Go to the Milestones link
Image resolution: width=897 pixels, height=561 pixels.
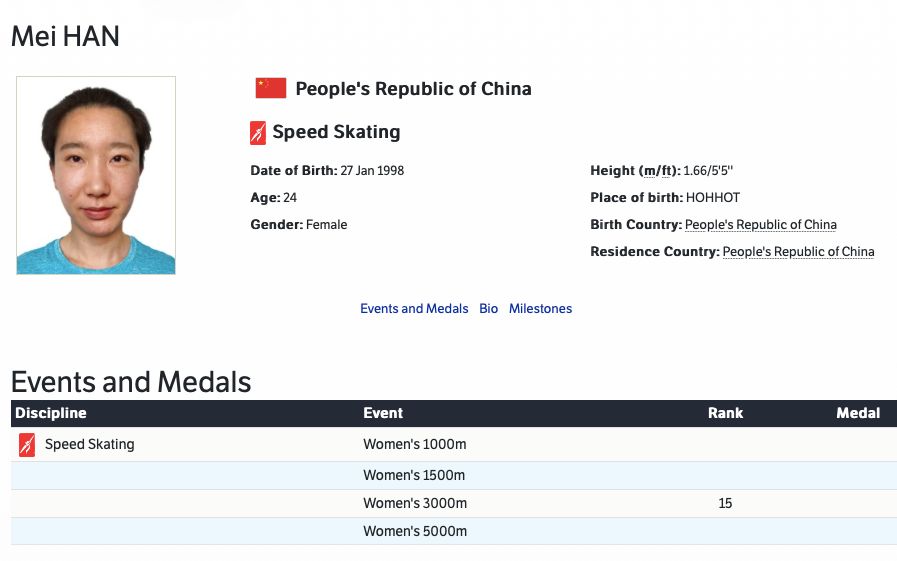coord(540,309)
